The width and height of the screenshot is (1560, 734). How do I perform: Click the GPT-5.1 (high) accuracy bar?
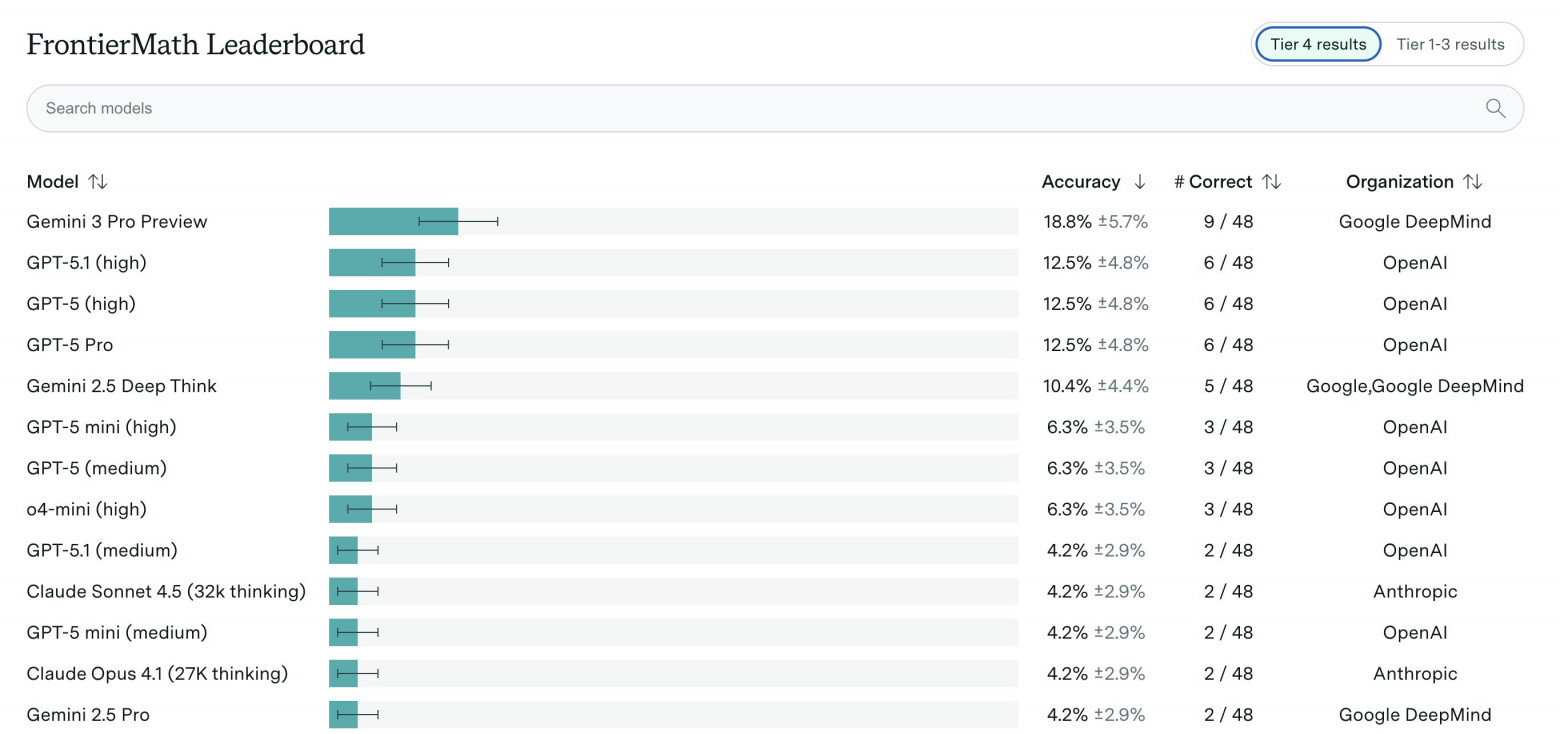372,263
